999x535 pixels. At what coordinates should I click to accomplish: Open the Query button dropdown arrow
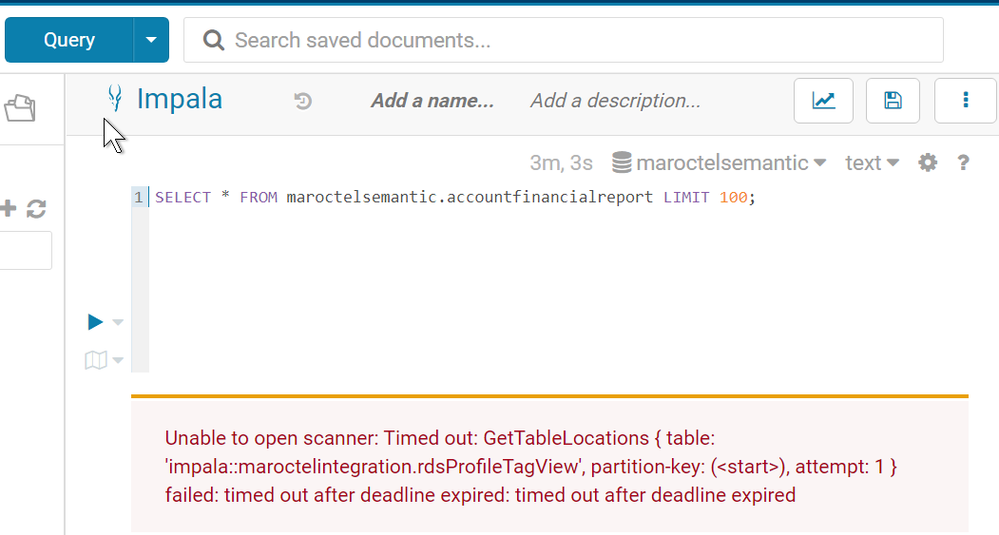[x=151, y=40]
